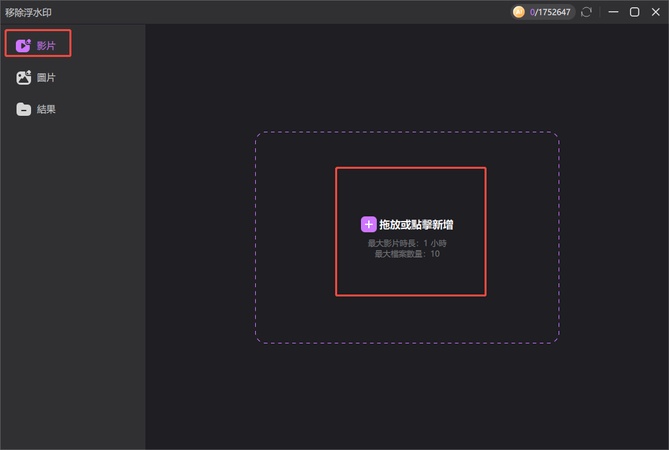Click the purple video icon beside 影片
This screenshot has height=450, width=669.
pos(24,45)
